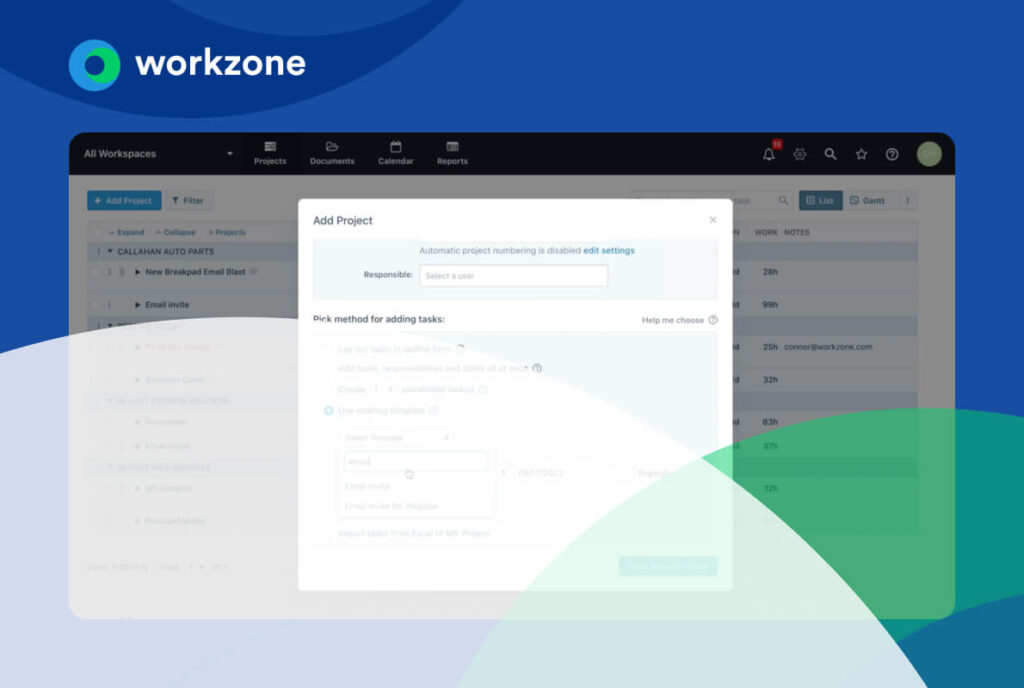Image resolution: width=1024 pixels, height=688 pixels.
Task: Click the favorites star icon
Action: coord(861,154)
